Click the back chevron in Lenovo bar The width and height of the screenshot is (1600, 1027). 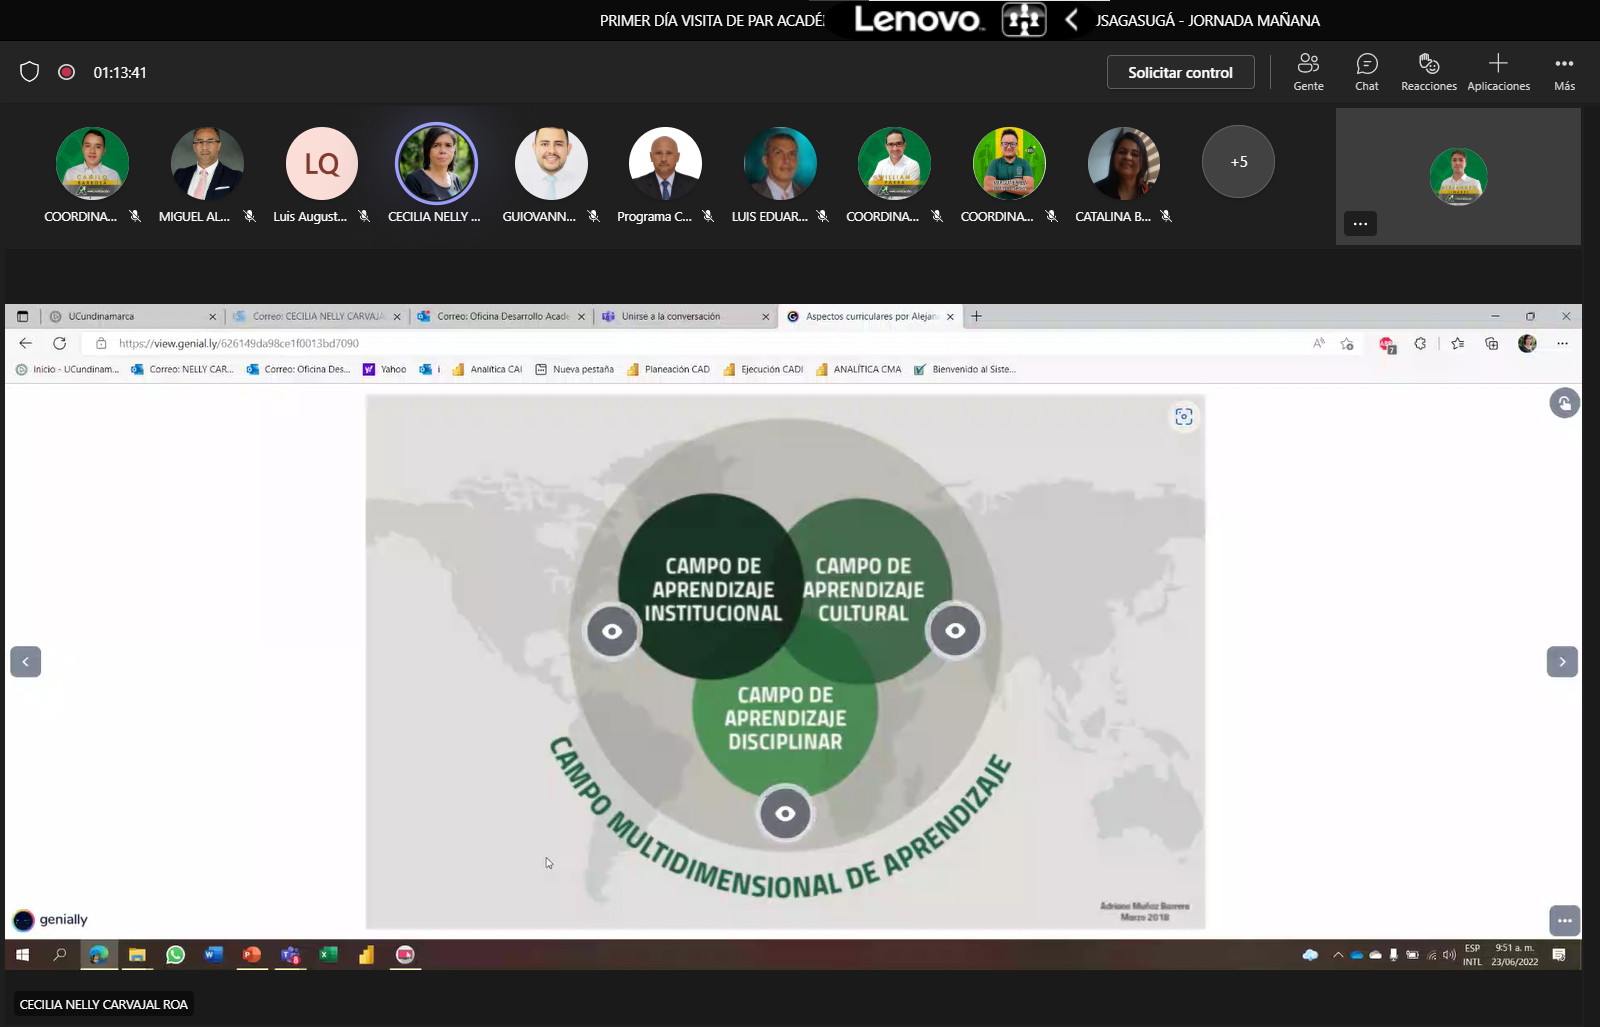[1071, 20]
